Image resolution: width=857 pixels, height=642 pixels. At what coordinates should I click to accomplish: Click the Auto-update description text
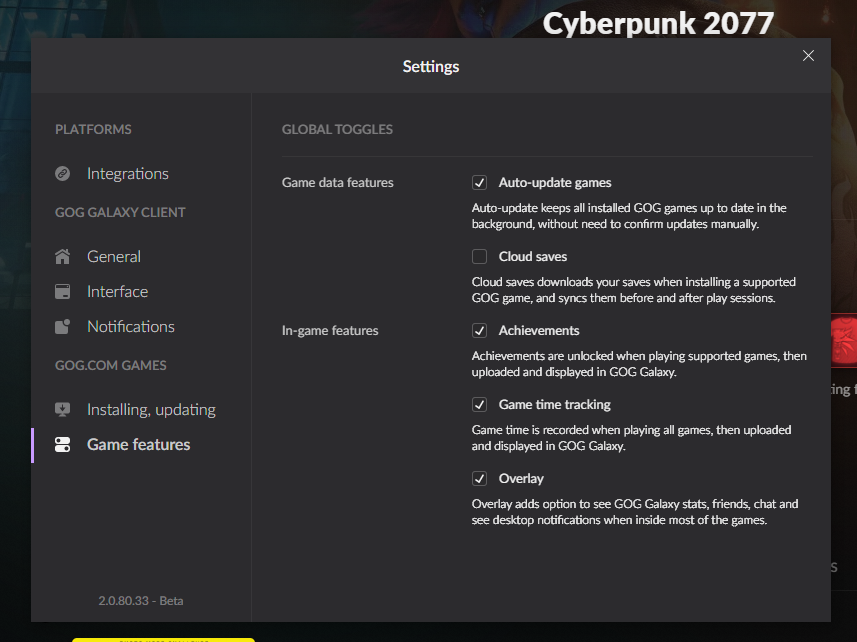coord(629,216)
